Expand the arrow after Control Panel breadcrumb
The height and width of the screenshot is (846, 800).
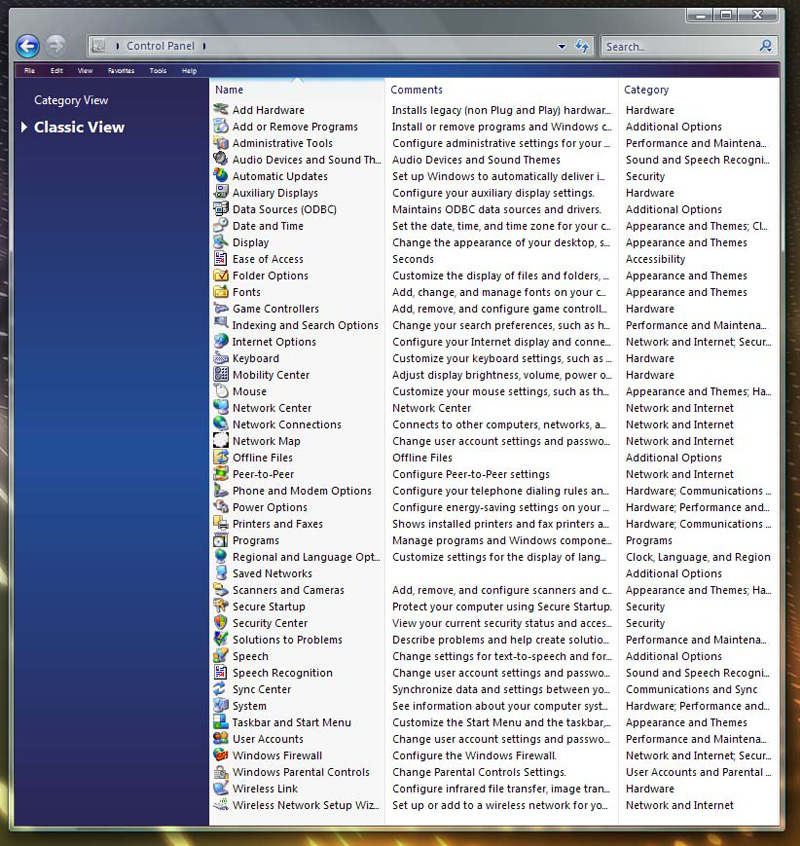point(204,46)
